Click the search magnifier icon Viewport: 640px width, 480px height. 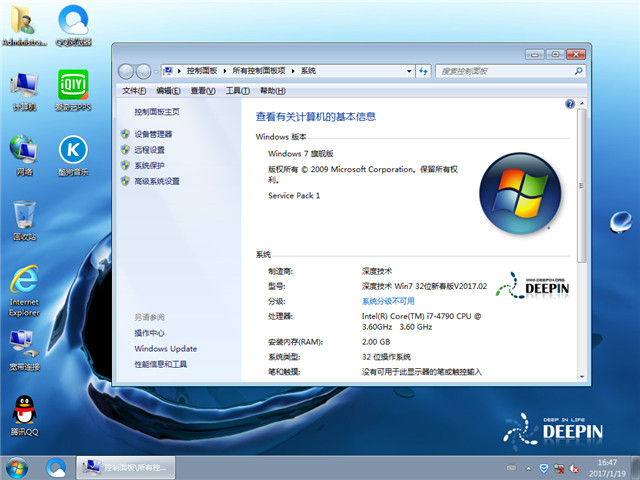(578, 71)
